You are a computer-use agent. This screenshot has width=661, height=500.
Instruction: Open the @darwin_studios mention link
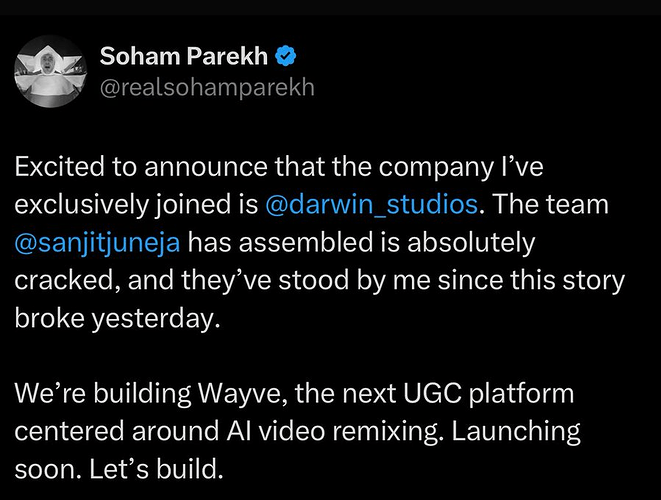tap(372, 204)
